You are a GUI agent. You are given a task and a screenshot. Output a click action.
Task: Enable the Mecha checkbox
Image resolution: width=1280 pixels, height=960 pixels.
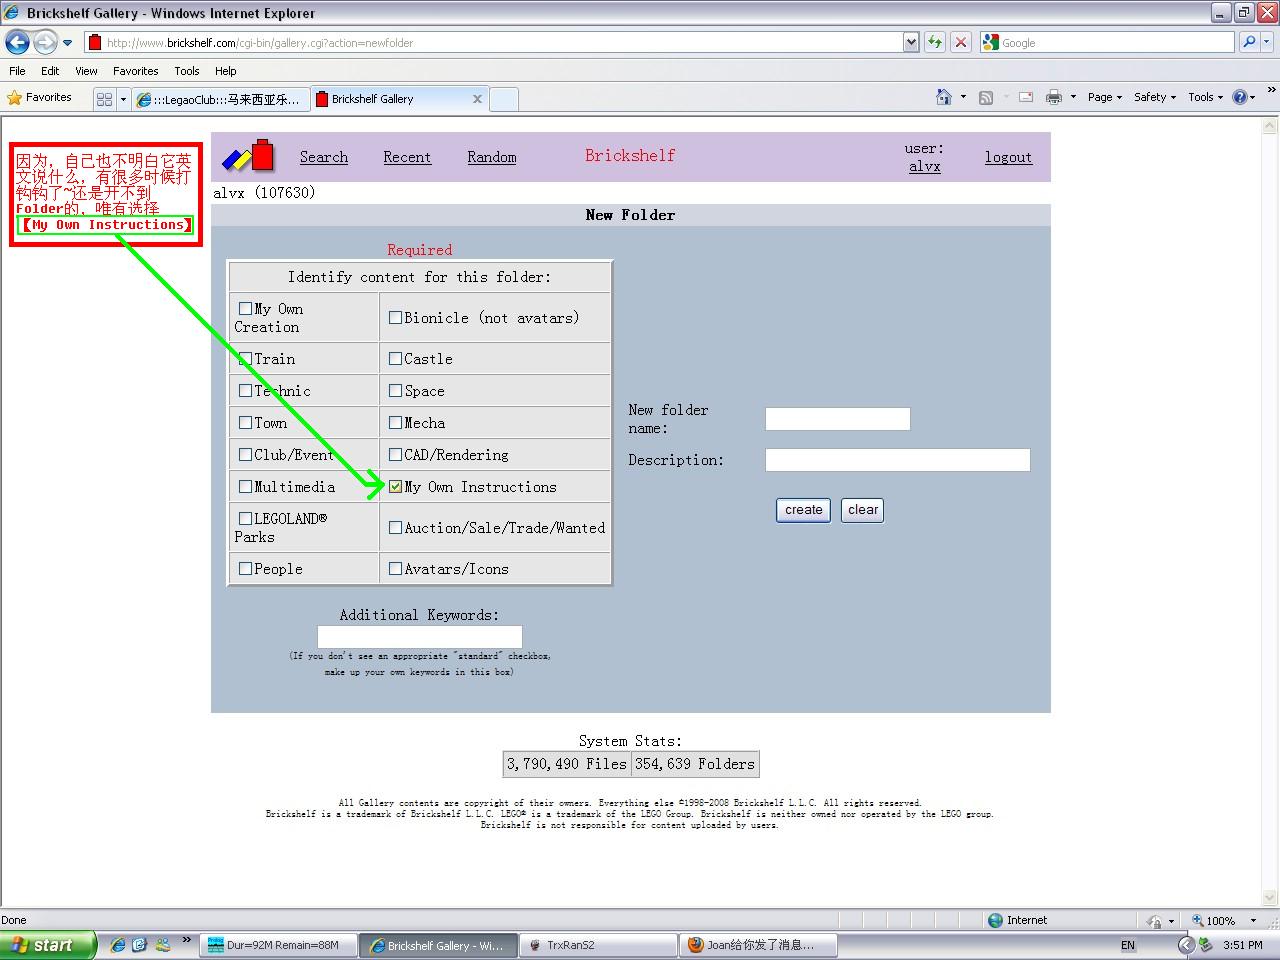coord(395,423)
